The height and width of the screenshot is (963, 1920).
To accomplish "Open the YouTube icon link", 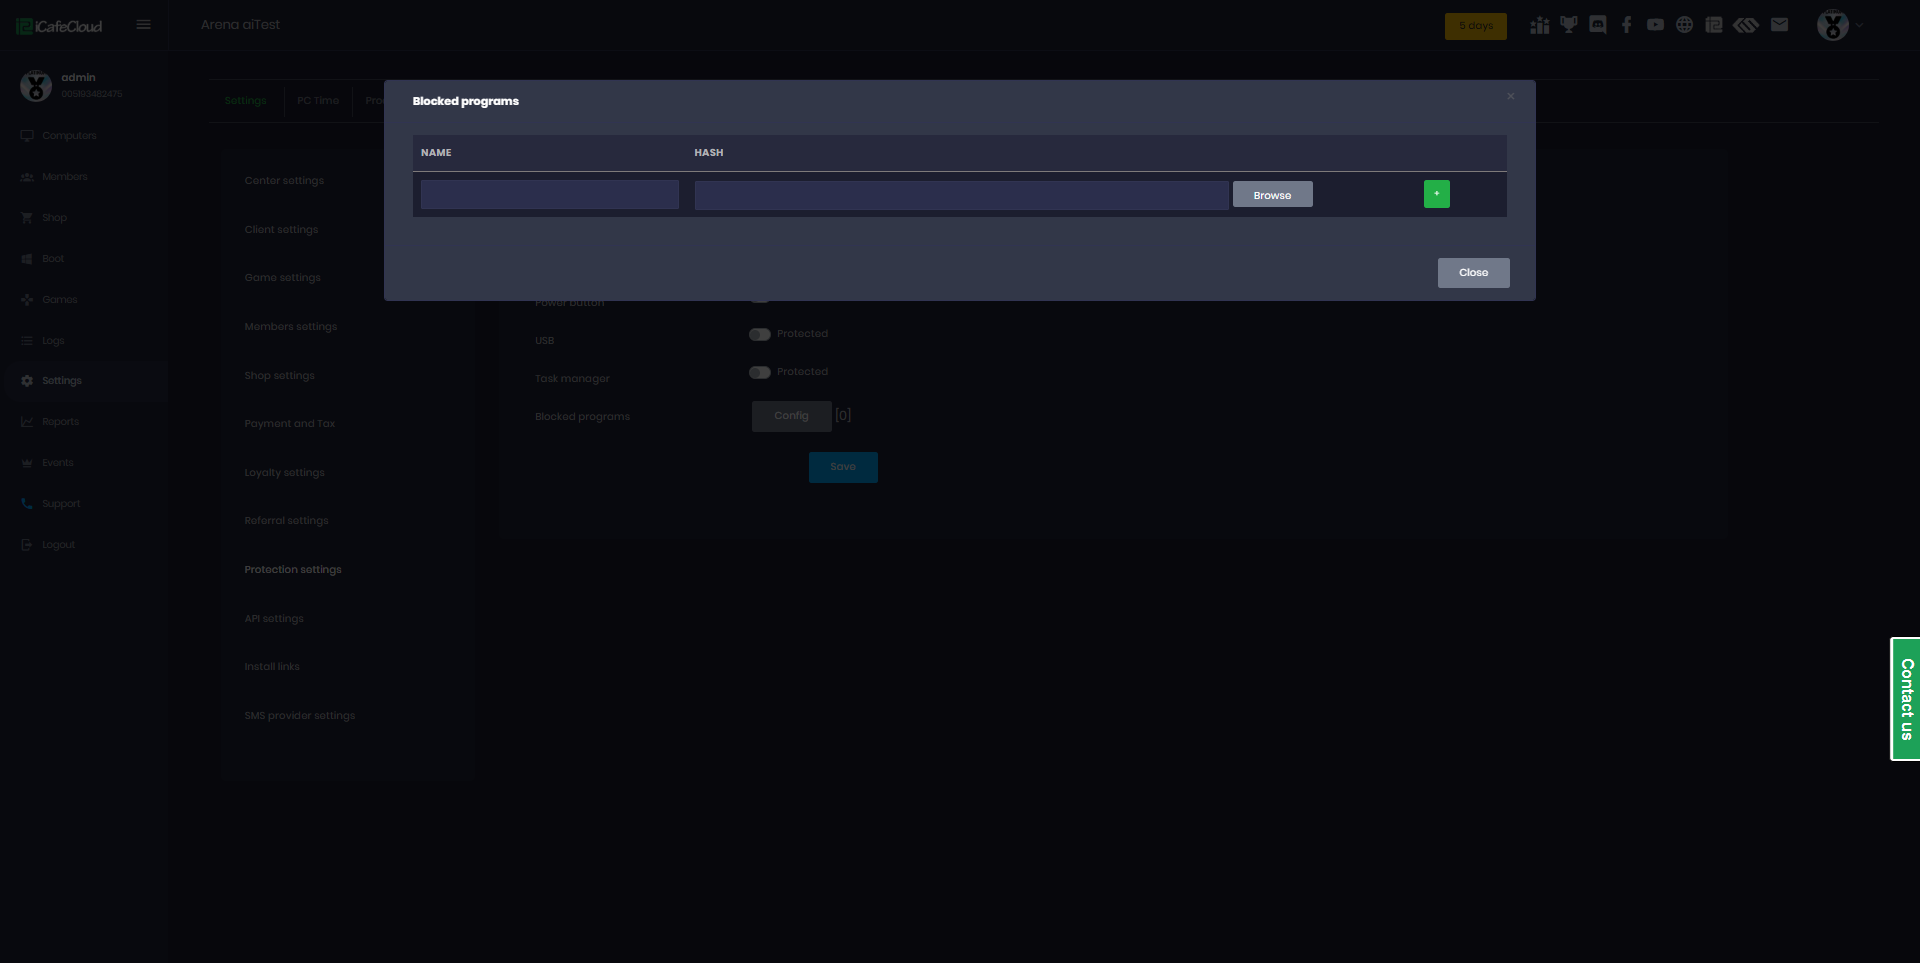I will click(1655, 25).
